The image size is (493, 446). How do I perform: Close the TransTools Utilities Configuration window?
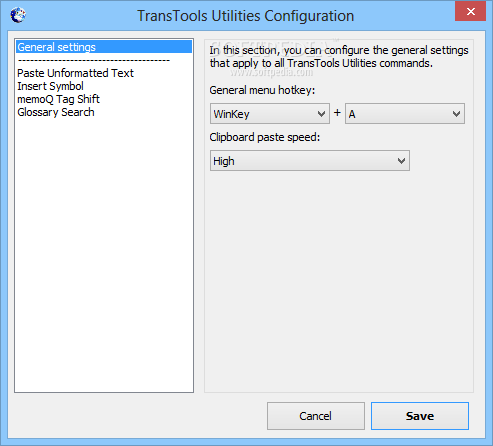470,11
